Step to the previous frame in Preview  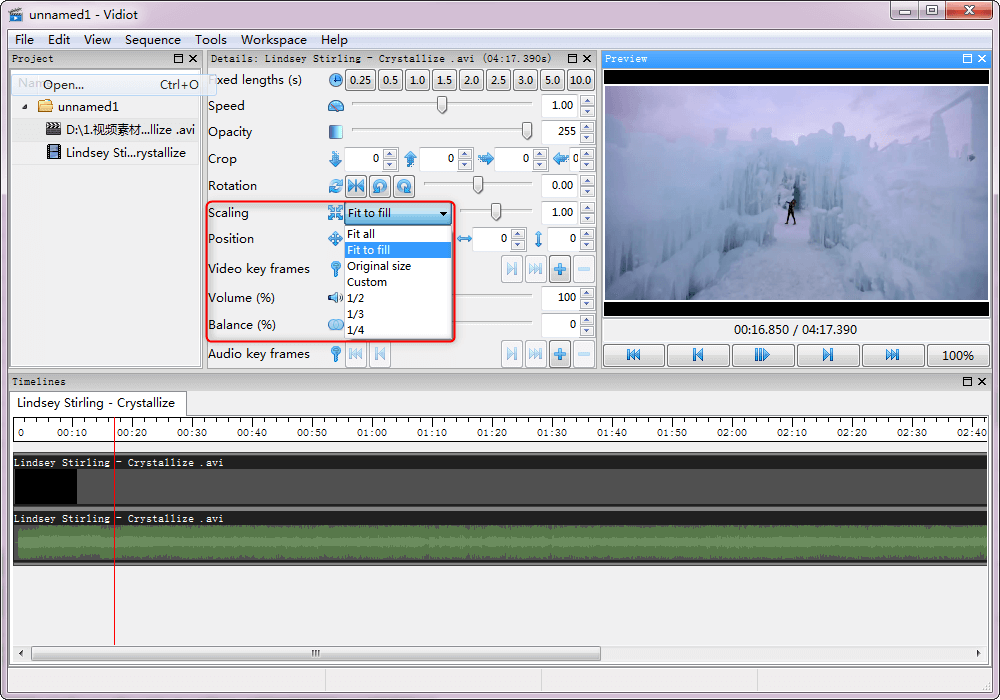pyautogui.click(x=698, y=355)
